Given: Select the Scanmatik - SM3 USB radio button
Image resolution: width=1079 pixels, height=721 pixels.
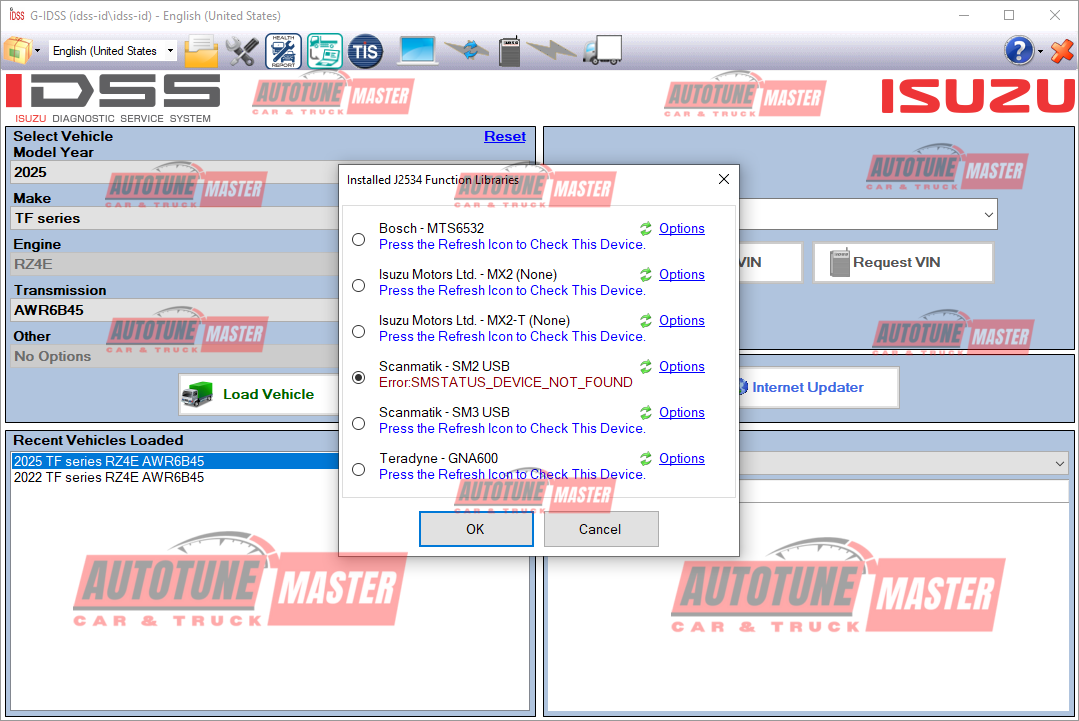Looking at the screenshot, I should (358, 424).
